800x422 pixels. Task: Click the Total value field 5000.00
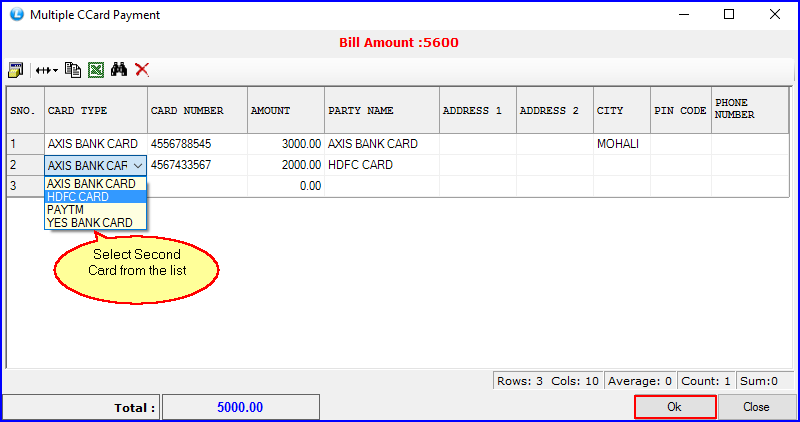[x=241, y=407]
